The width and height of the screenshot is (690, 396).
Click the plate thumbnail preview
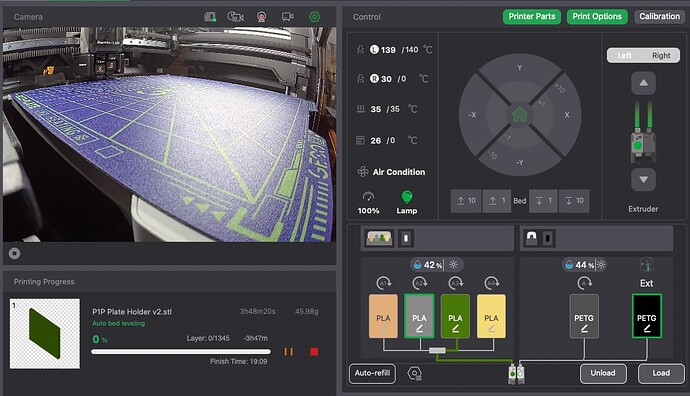coord(45,334)
